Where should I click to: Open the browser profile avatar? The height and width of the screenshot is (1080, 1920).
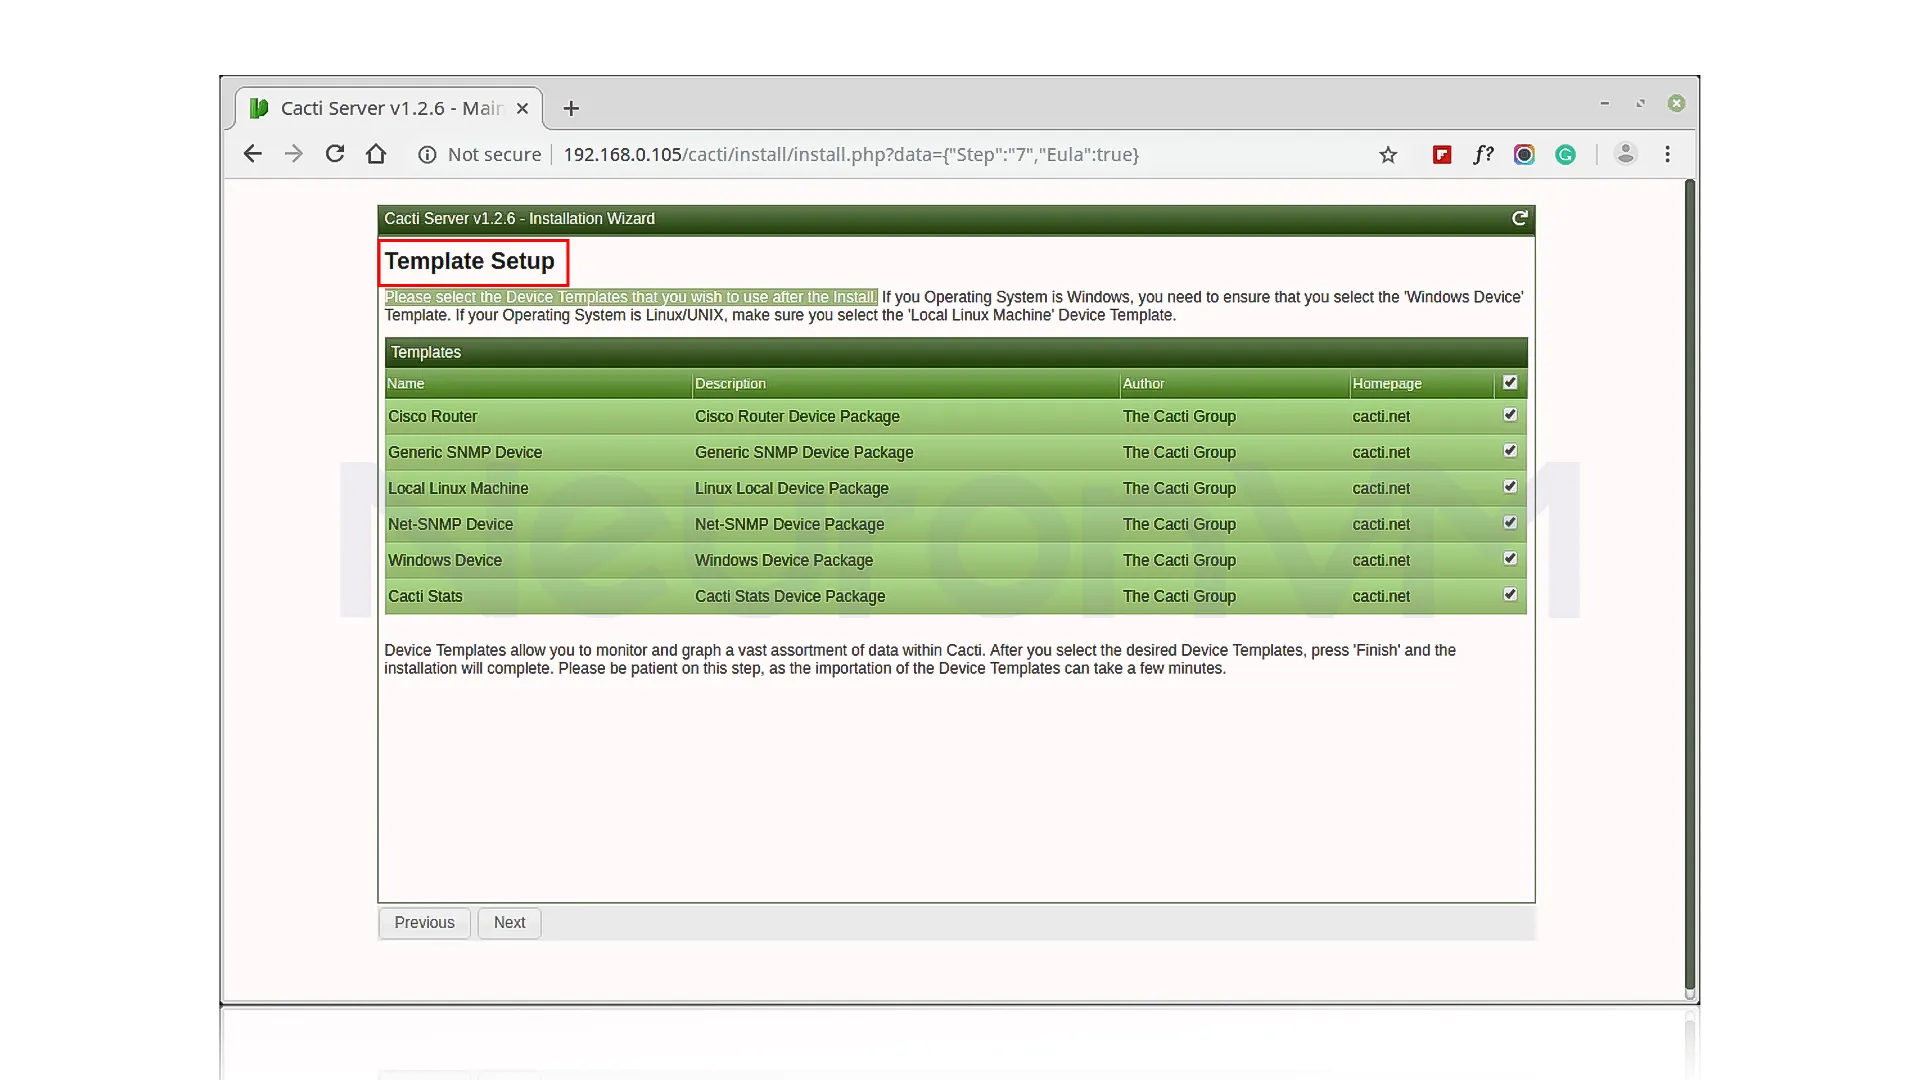pyautogui.click(x=1626, y=154)
